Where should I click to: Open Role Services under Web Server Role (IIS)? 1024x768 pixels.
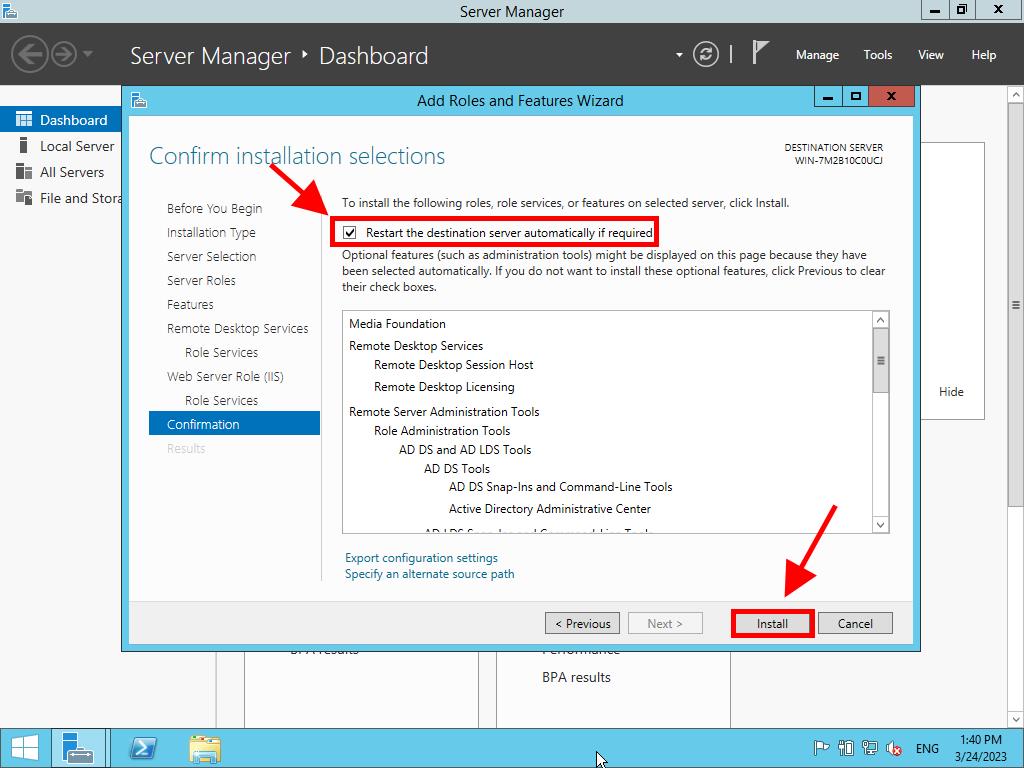(221, 400)
